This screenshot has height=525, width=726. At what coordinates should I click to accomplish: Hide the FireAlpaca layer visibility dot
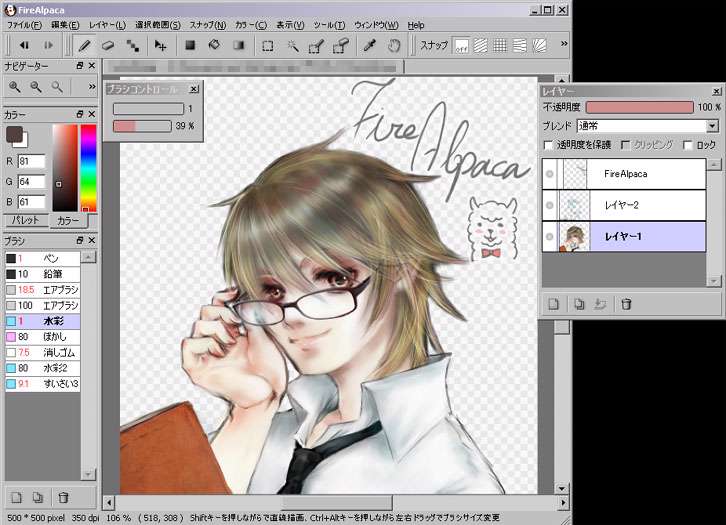pyautogui.click(x=549, y=174)
